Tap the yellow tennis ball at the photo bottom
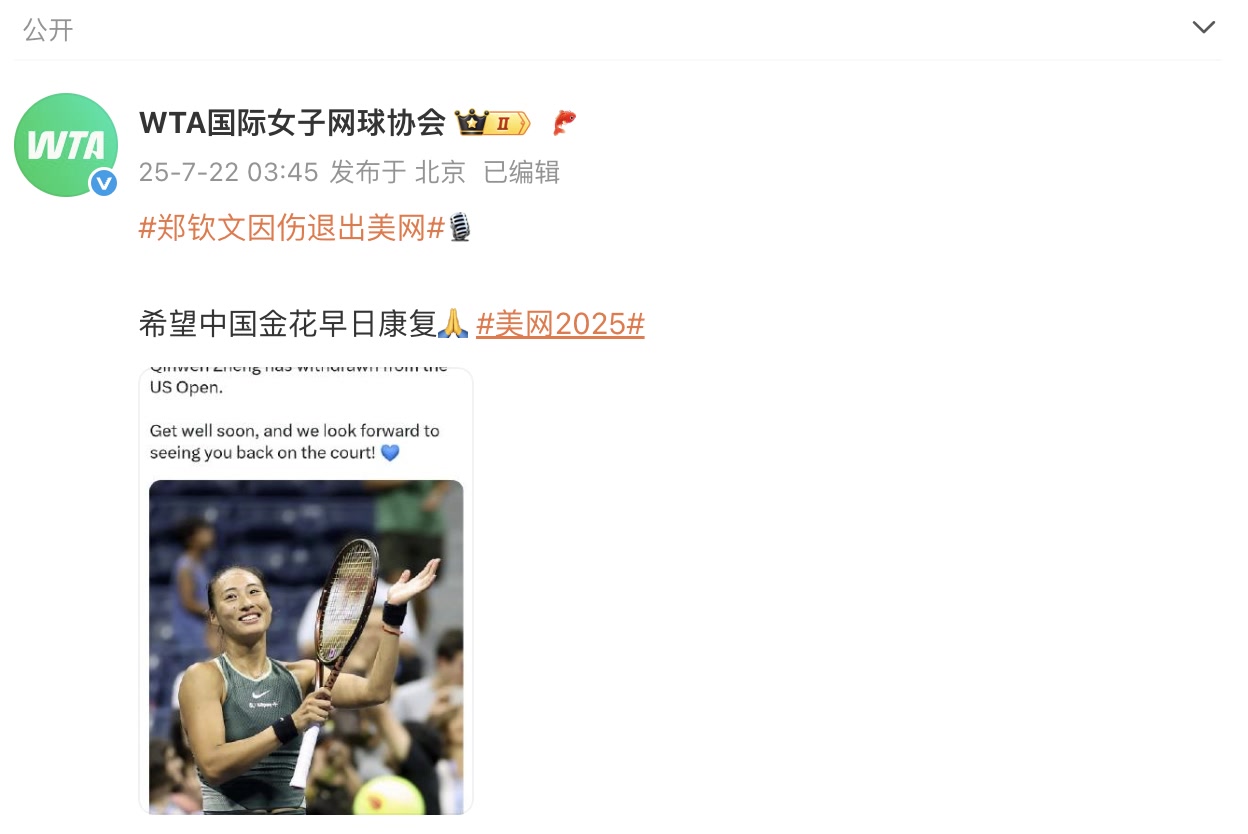 389,797
